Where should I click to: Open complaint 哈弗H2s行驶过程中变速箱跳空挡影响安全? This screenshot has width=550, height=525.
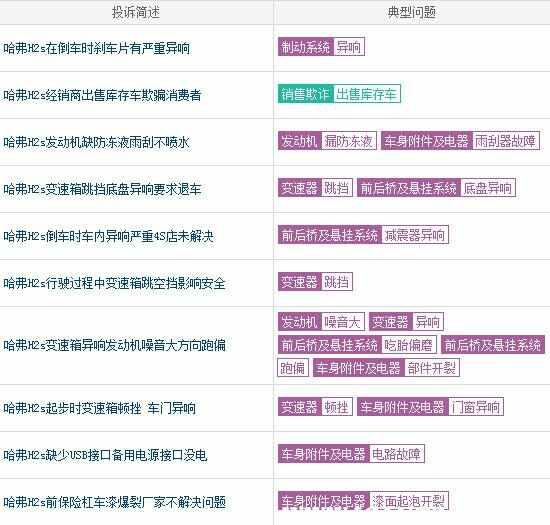pyautogui.click(x=114, y=283)
